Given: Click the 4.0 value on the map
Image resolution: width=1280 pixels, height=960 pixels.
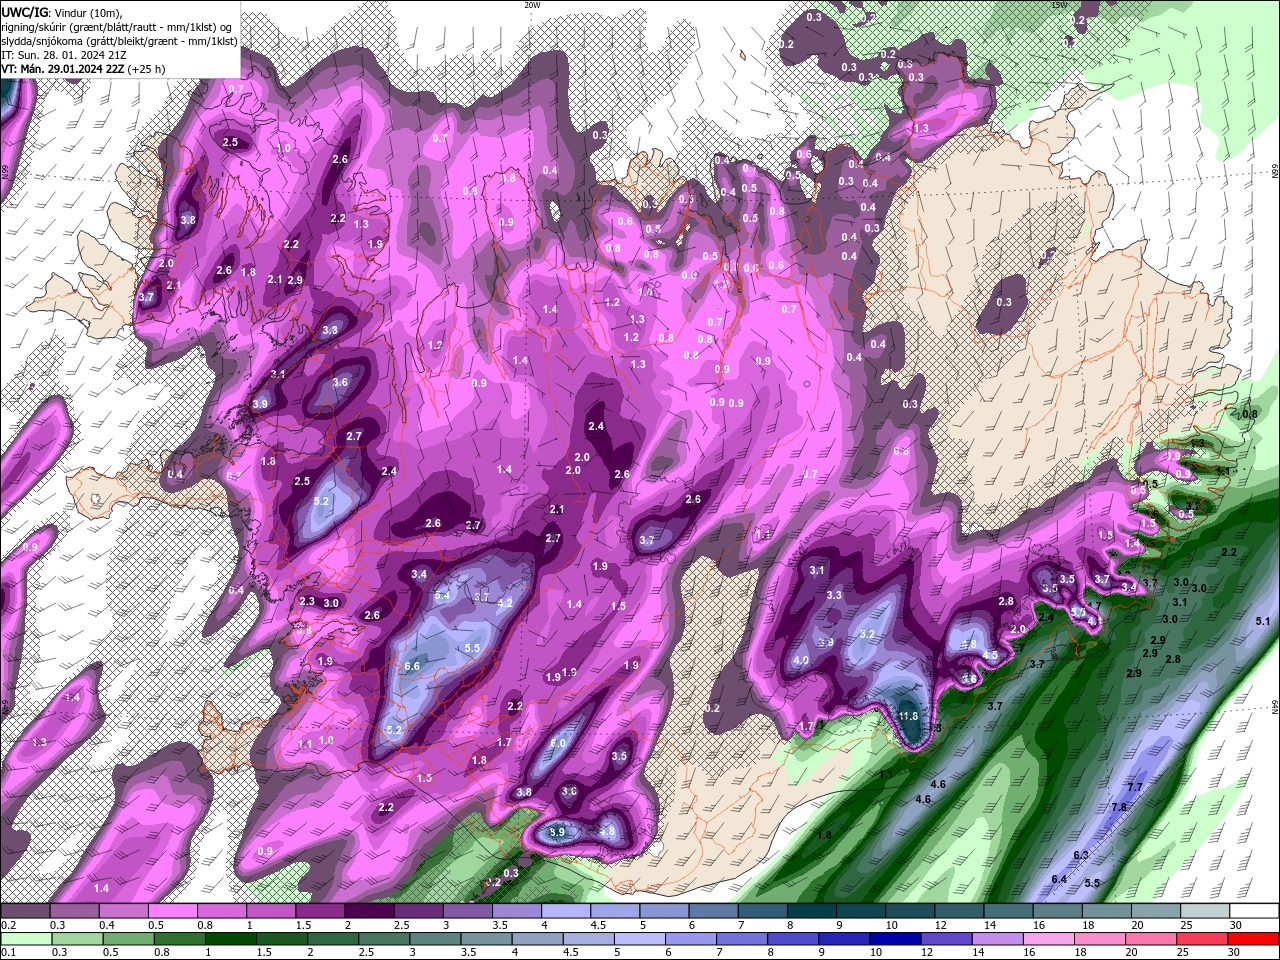Looking at the screenshot, I should tap(801, 661).
